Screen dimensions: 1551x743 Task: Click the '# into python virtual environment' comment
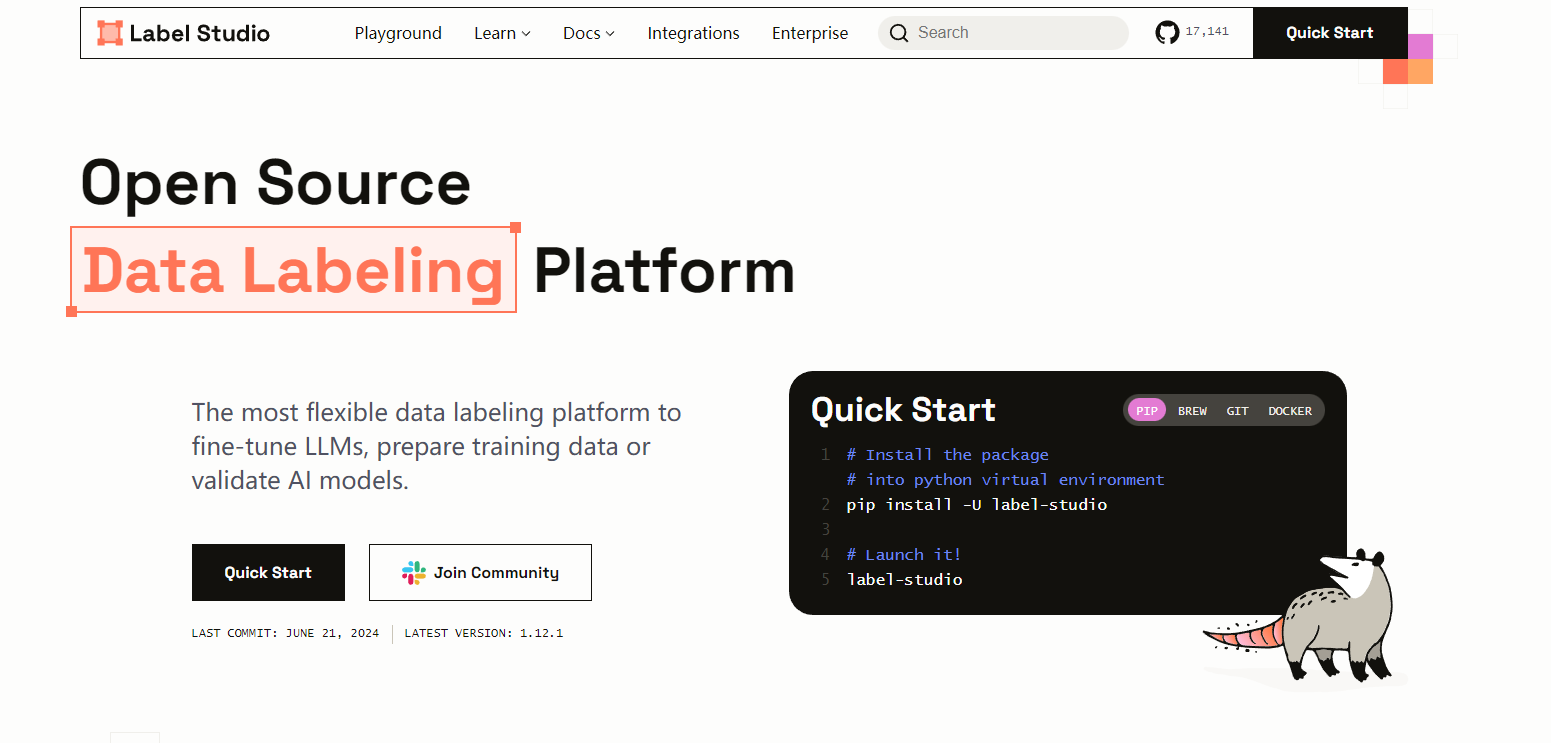click(1005, 480)
